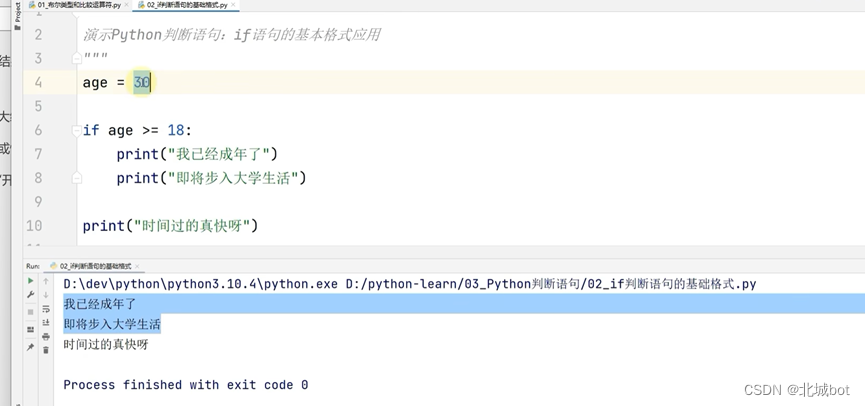Collapse the docstring fold marker on line 3
Screen dimensions: 865x406
click(77, 58)
